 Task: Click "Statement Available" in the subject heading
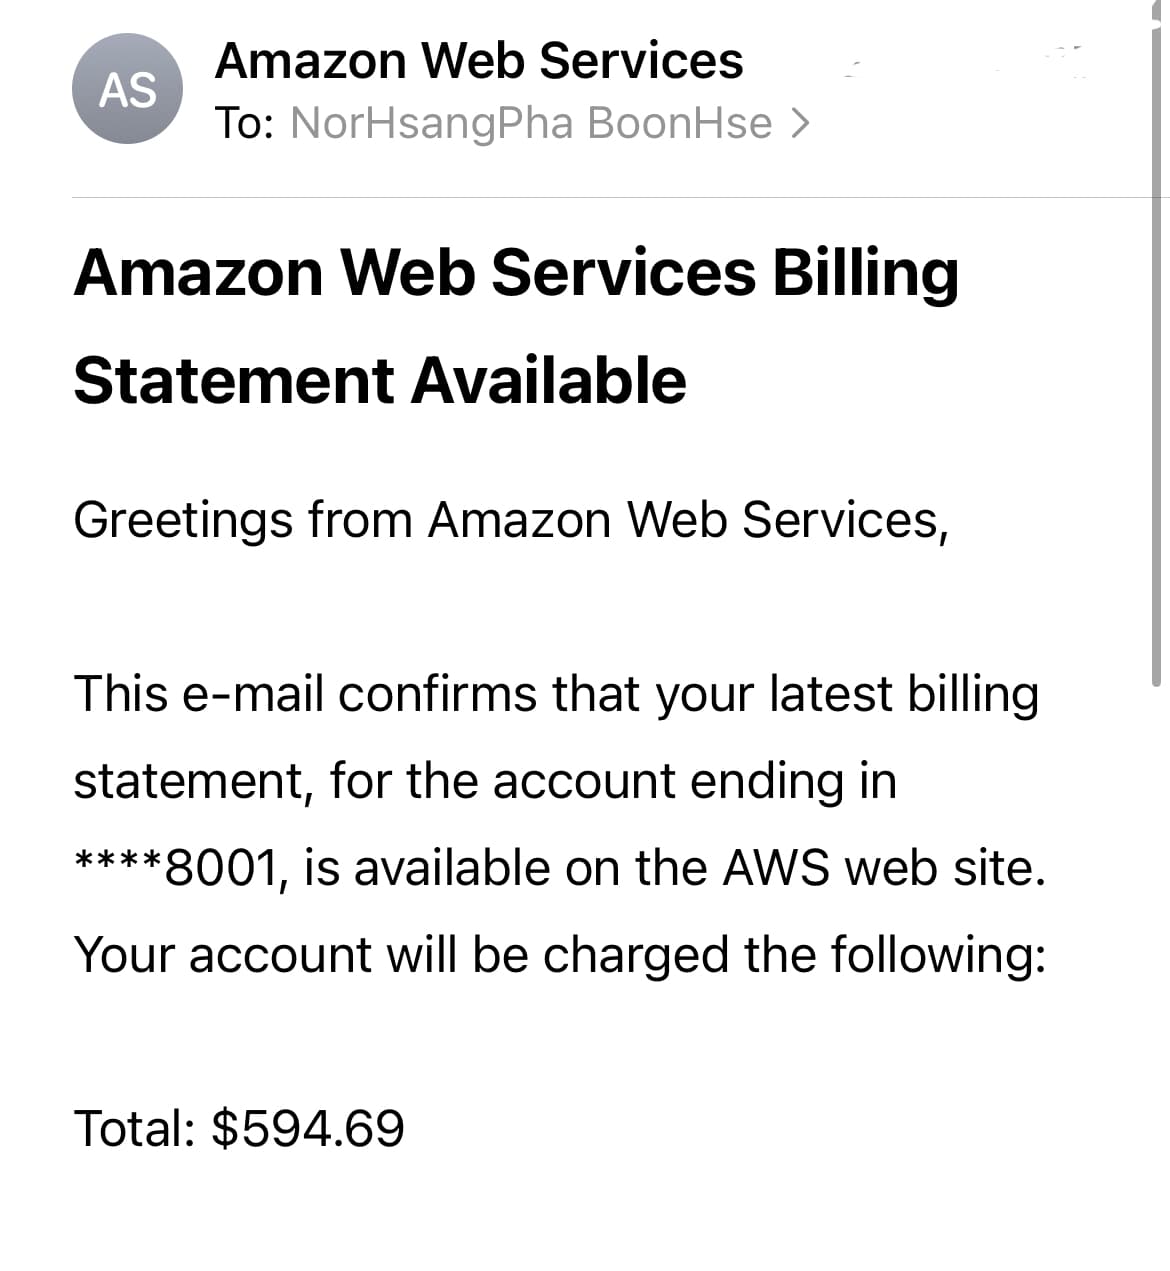[380, 381]
